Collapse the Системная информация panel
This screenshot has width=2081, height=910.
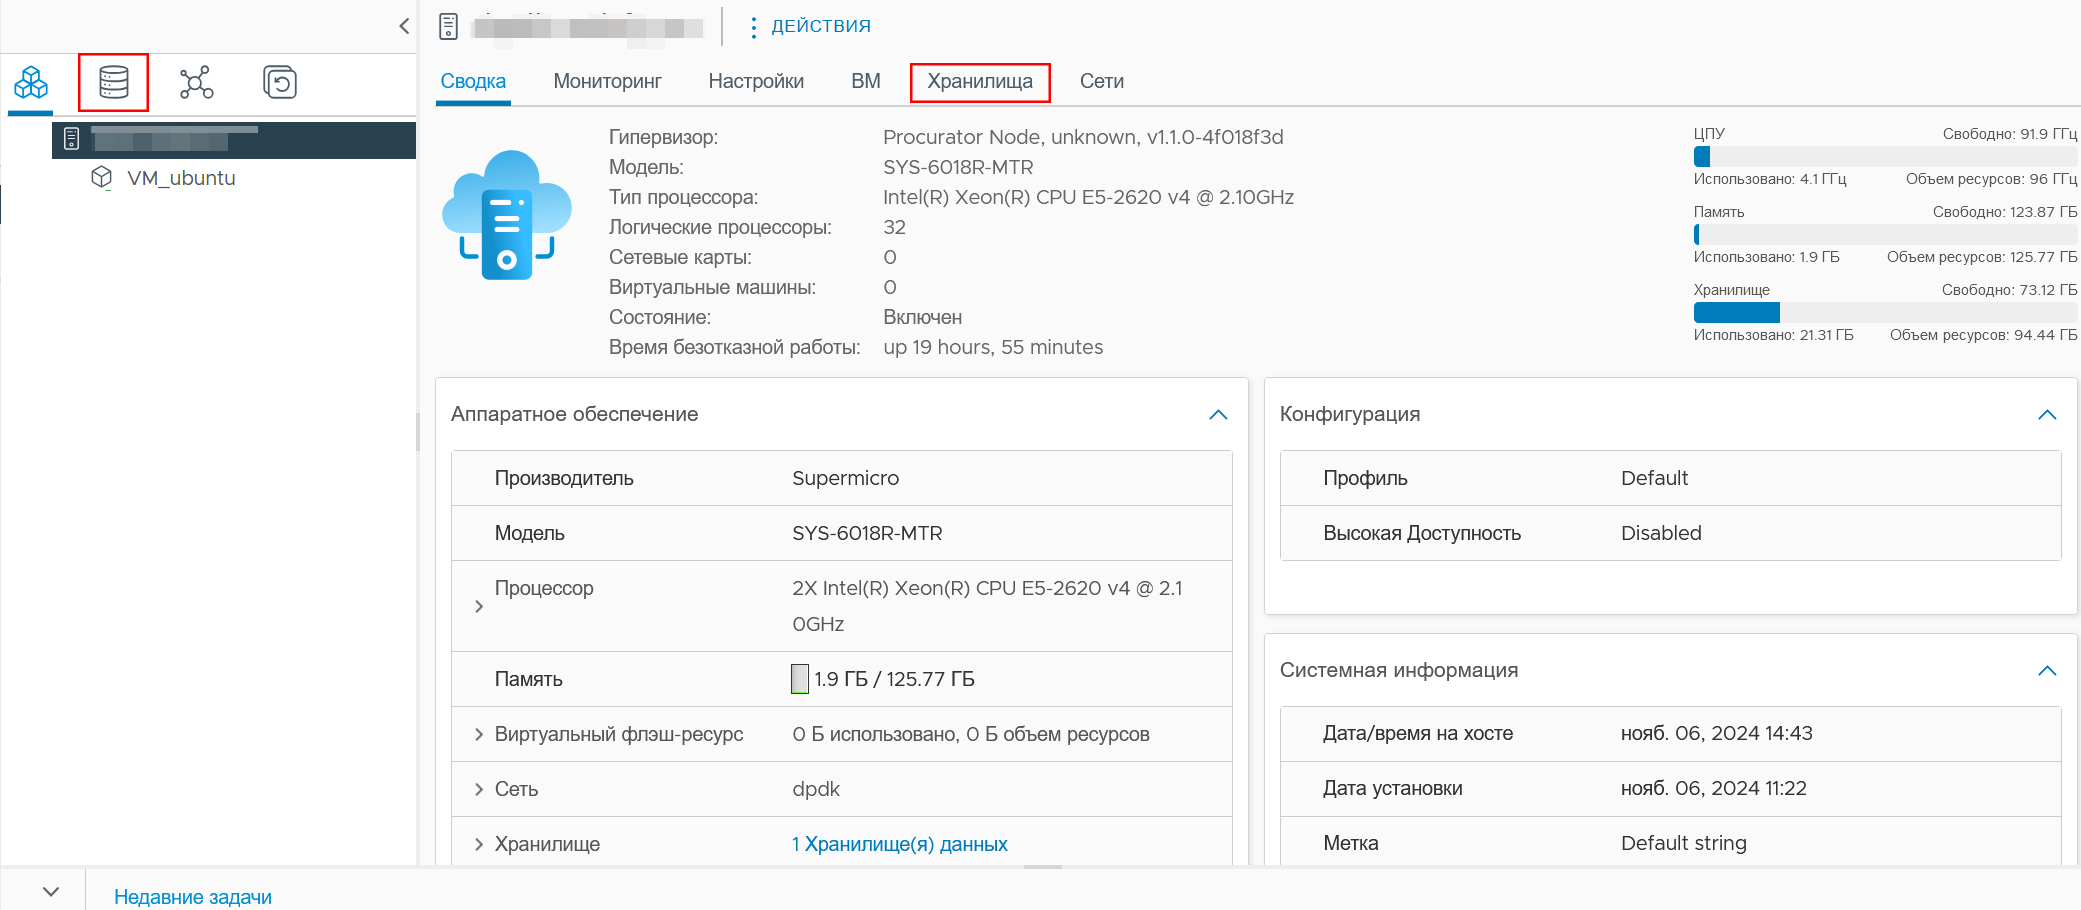click(2047, 670)
